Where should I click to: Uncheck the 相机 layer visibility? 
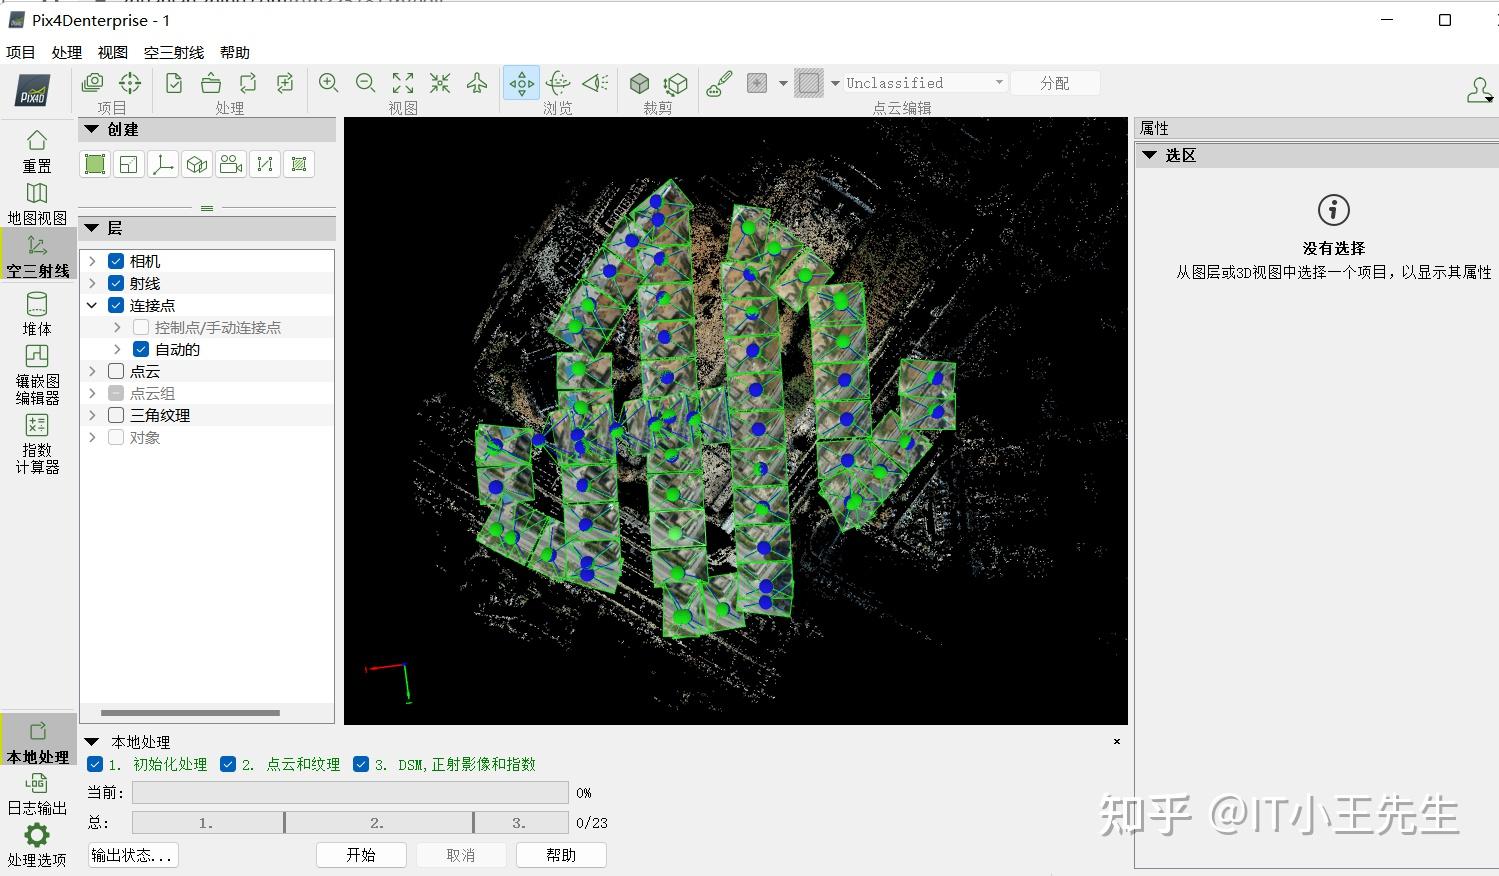[116, 260]
